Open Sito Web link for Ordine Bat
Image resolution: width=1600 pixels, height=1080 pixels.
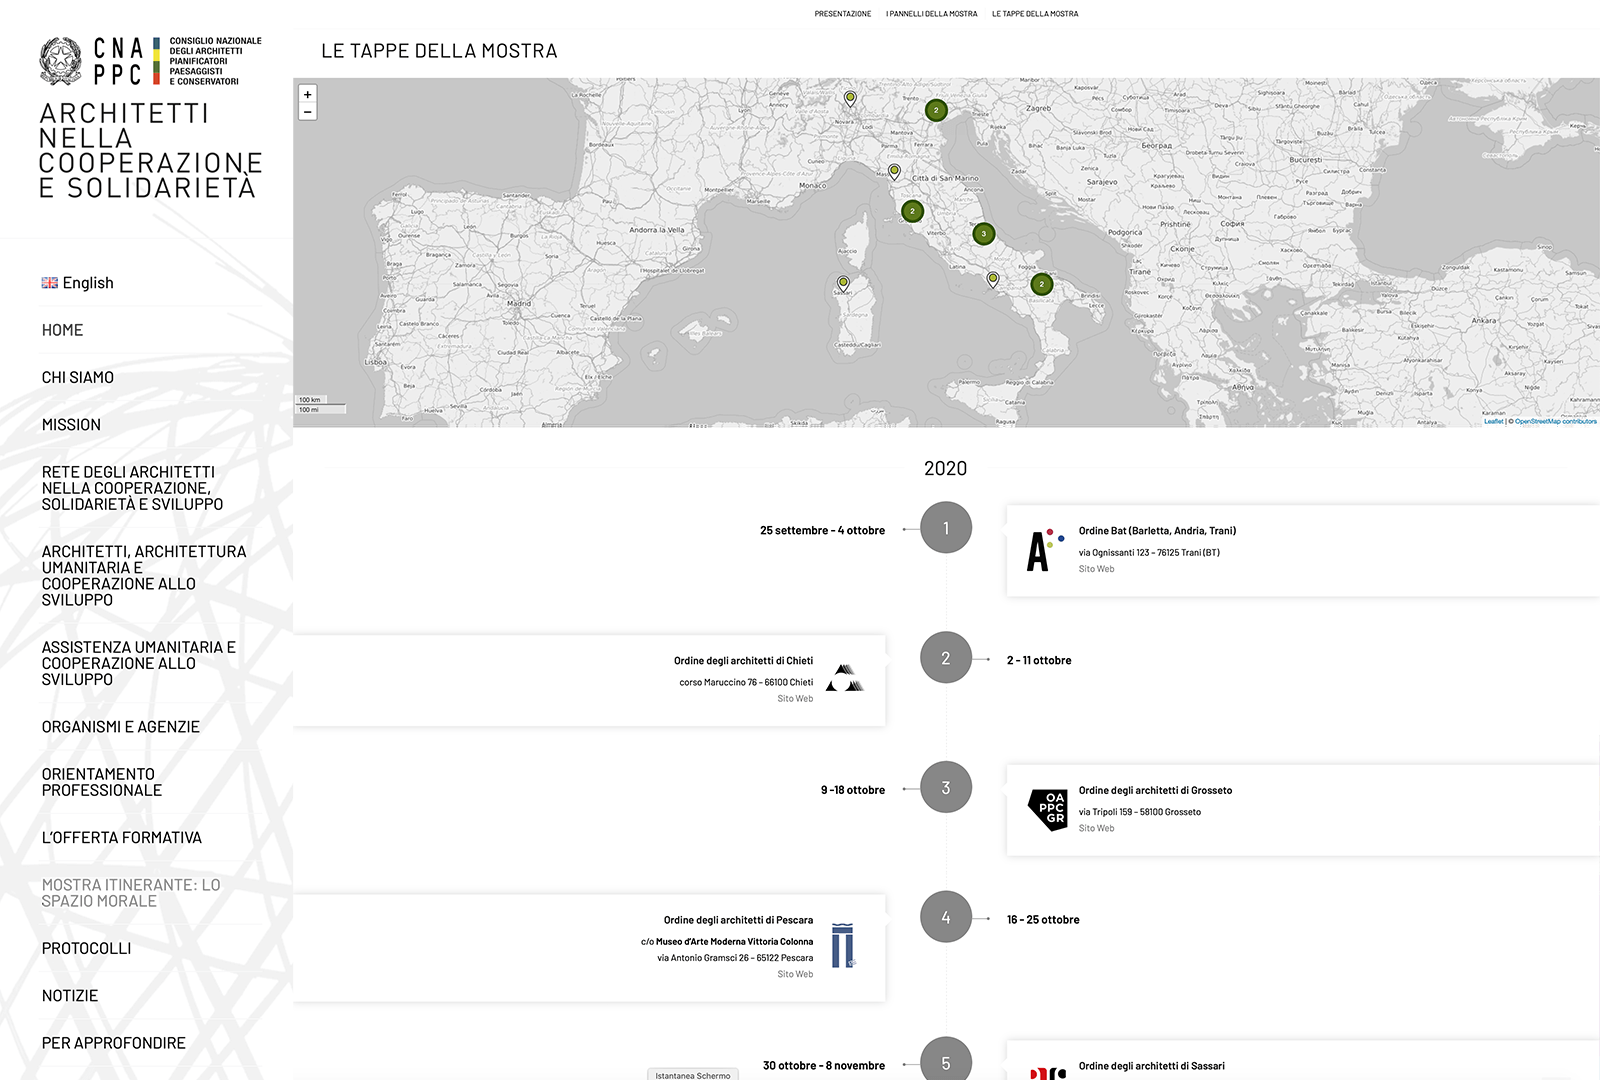(x=1096, y=569)
